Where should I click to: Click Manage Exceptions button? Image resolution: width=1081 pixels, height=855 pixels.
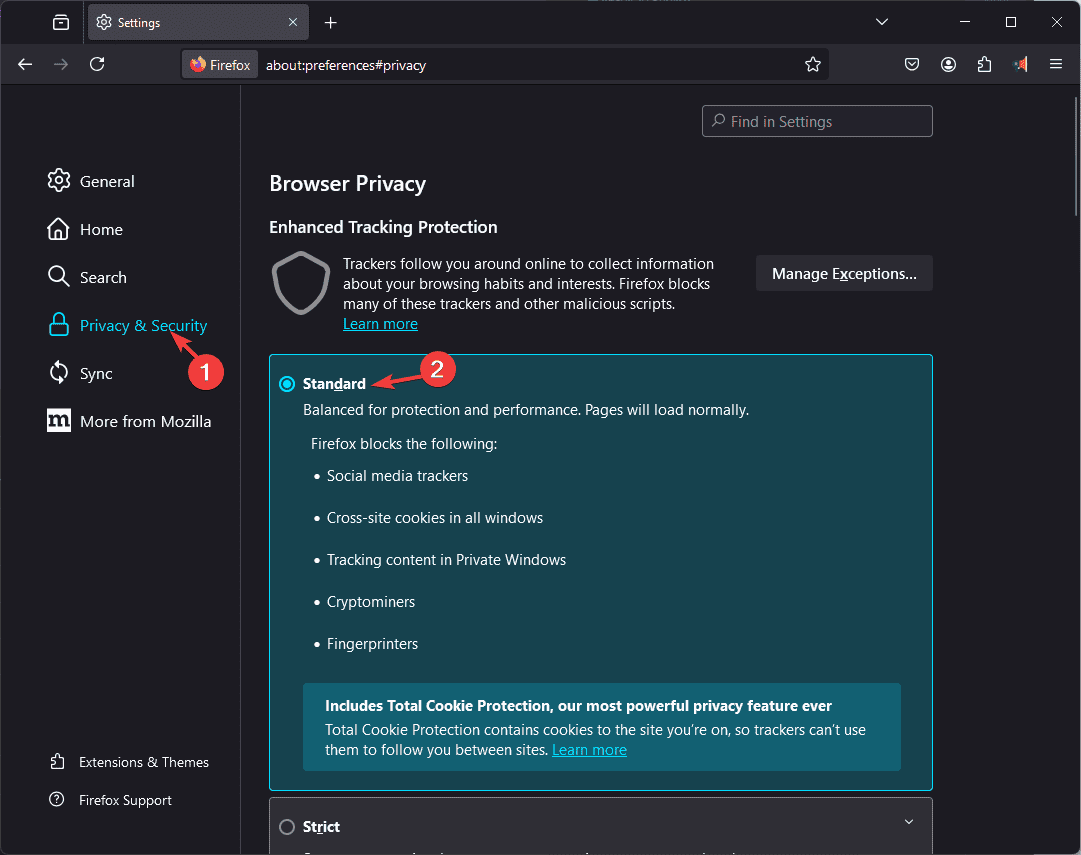pos(844,274)
